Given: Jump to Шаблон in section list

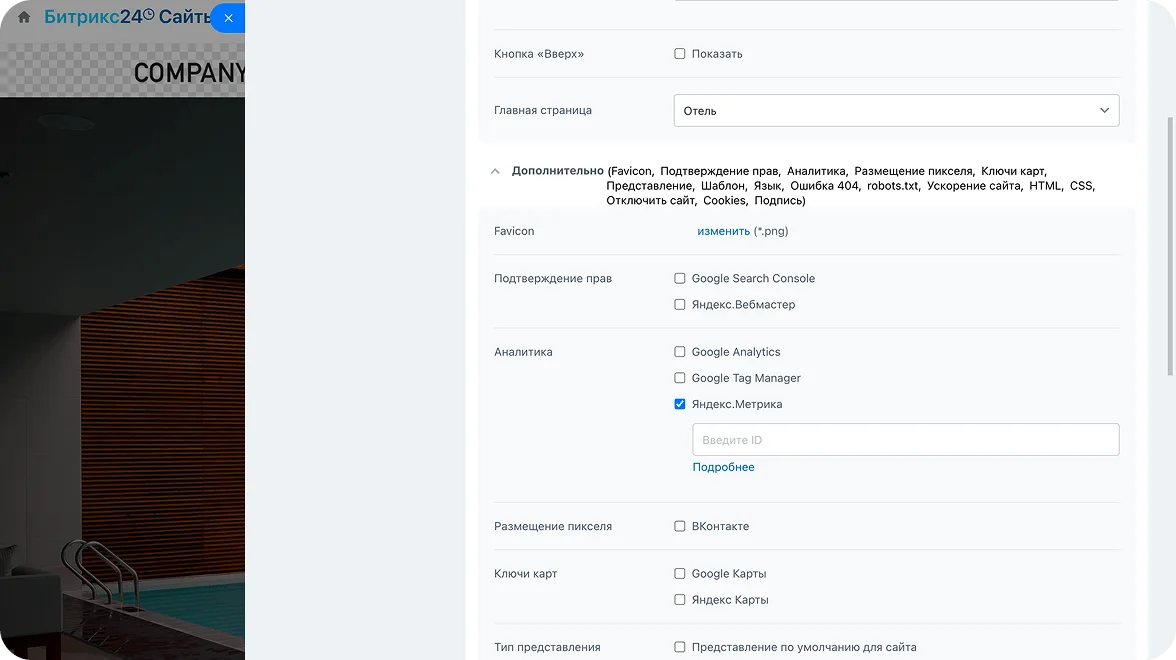Looking at the screenshot, I should [724, 186].
